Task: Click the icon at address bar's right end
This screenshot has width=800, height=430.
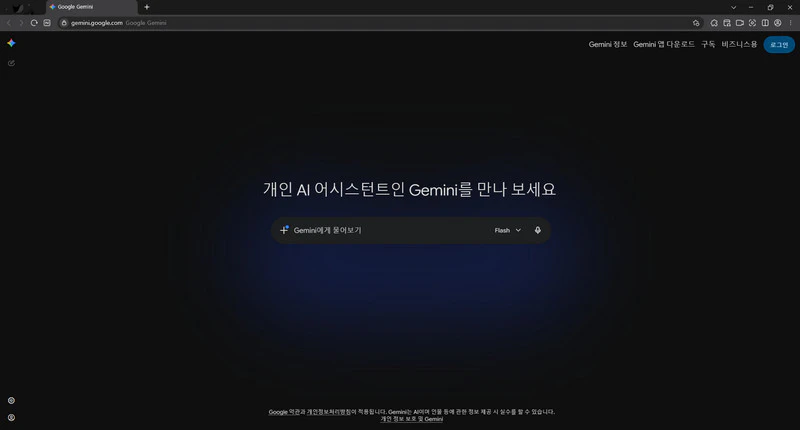Action: tap(696, 23)
